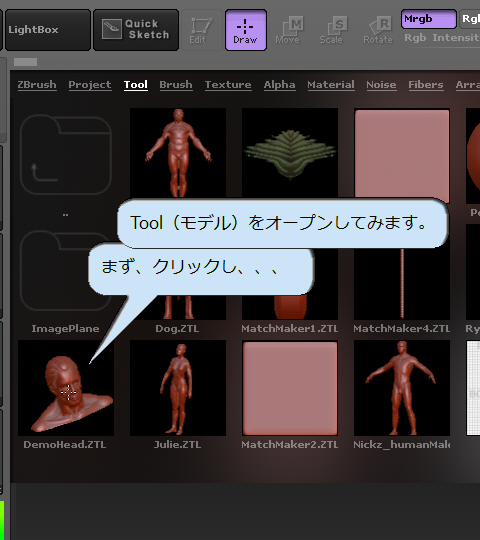This screenshot has height=540, width=480.
Task: Click the Dog.ZTL file name
Action: 177,329
